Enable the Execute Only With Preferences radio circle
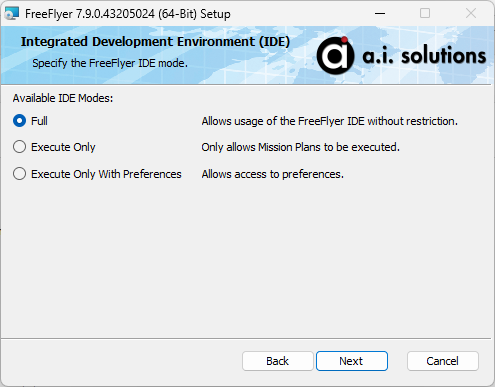This screenshot has width=495, height=387. 19,174
